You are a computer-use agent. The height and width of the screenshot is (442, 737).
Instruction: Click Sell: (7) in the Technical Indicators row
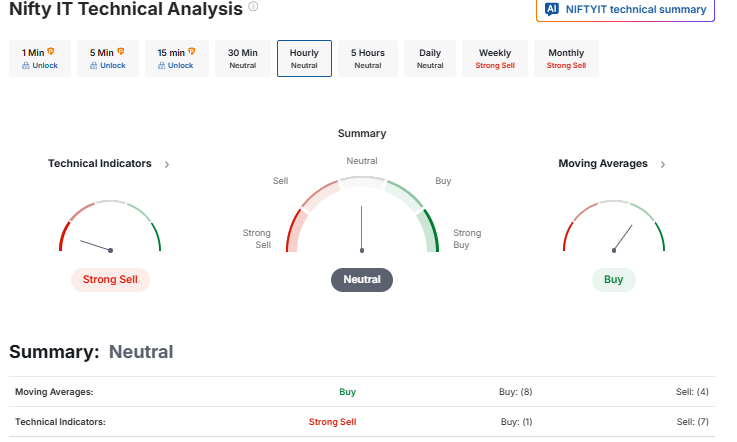pyautogui.click(x=693, y=422)
